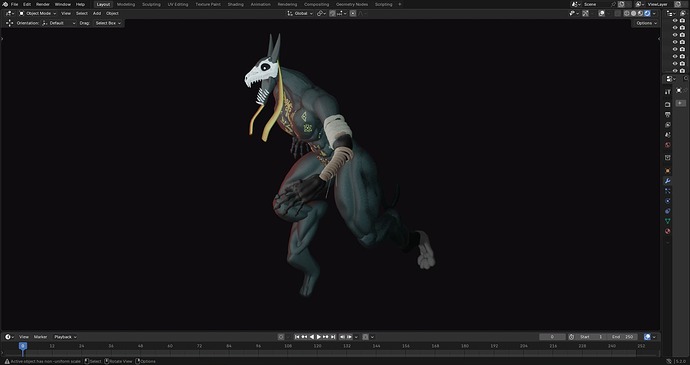Click the current frame number field
The width and height of the screenshot is (690, 365).
tap(552, 337)
